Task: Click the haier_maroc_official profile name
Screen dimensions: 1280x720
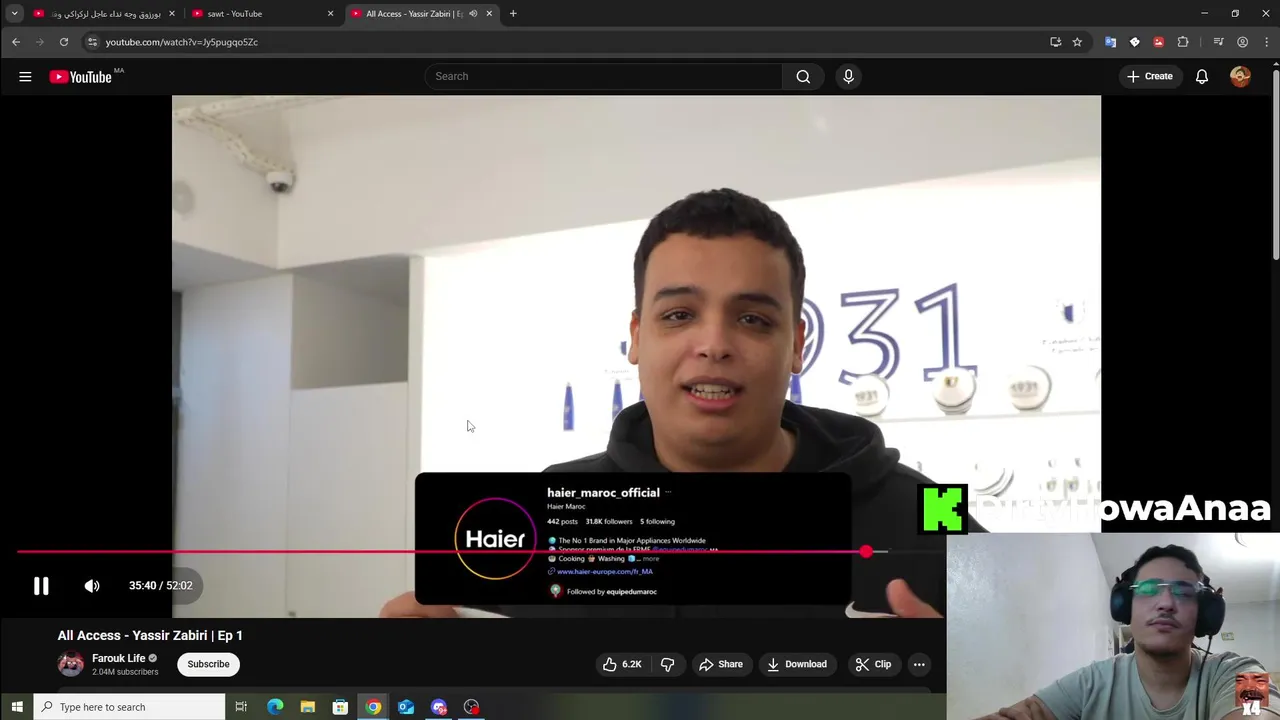Action: (603, 493)
